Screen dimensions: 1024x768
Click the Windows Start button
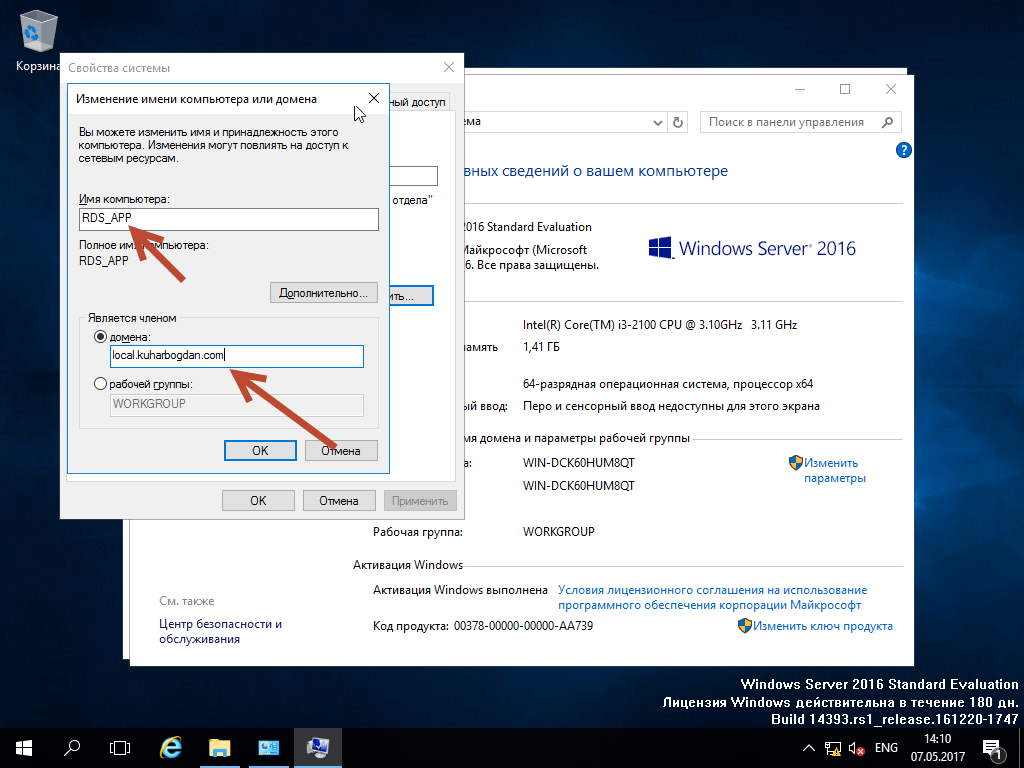pyautogui.click(x=23, y=747)
